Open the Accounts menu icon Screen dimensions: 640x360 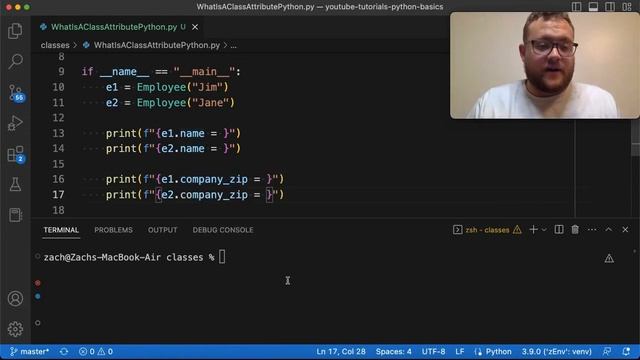pyautogui.click(x=15, y=299)
